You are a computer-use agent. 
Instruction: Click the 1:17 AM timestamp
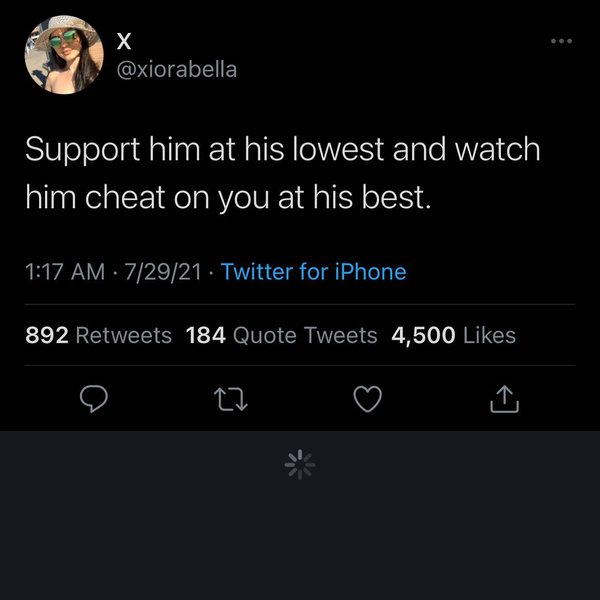[65, 272]
